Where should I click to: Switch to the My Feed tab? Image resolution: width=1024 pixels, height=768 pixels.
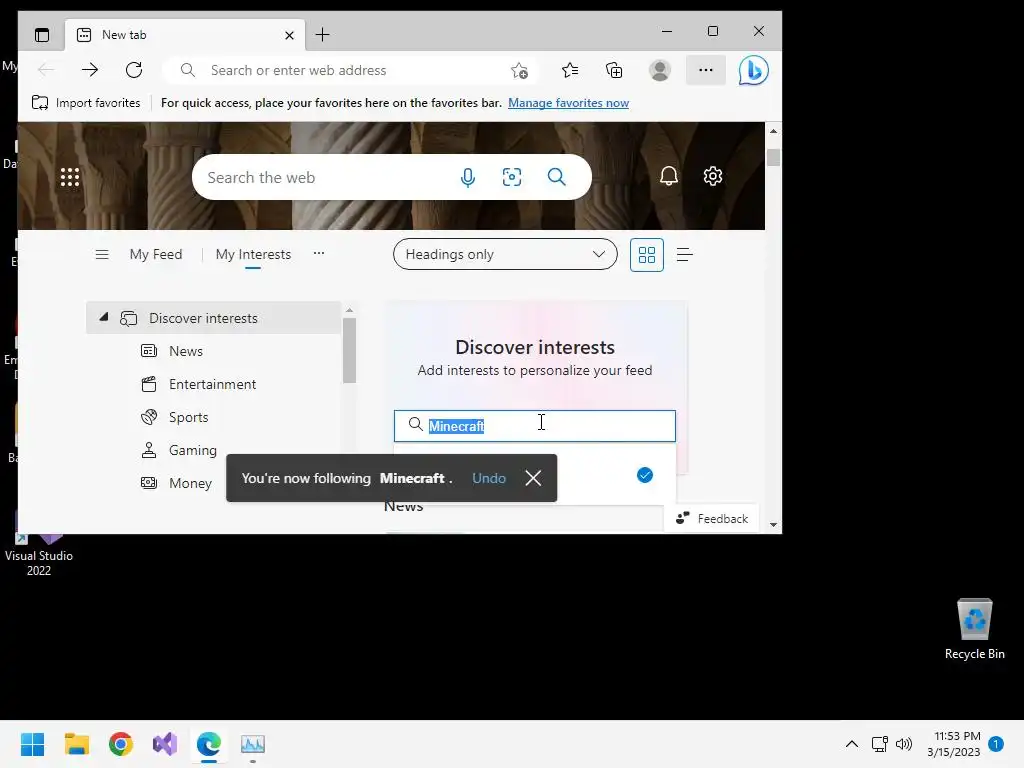tap(156, 254)
